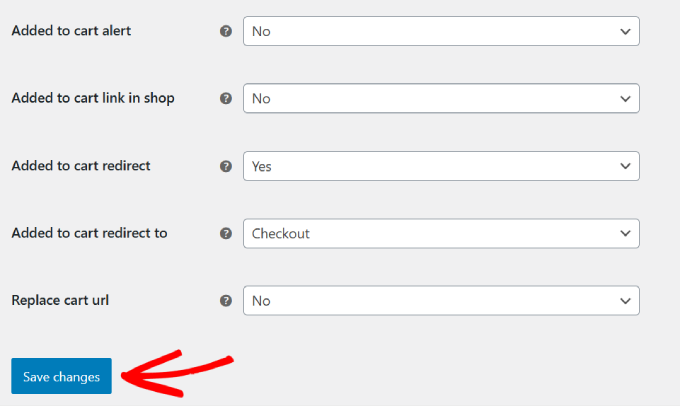This screenshot has height=406, width=680.
Task: Click chevron arrow on Replace cart url select
Action: point(625,300)
